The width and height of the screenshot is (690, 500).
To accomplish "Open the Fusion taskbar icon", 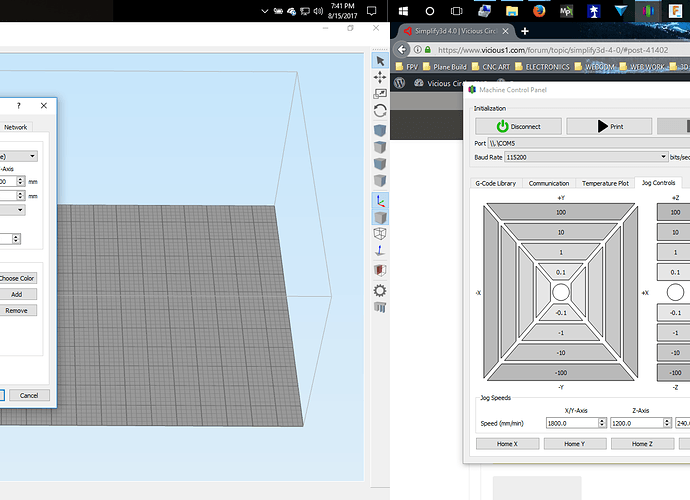I will (675, 11).
